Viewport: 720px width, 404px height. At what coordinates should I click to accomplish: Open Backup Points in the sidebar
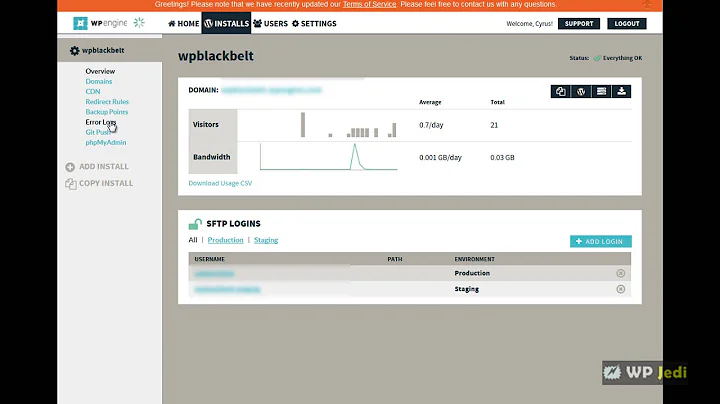pos(107,112)
